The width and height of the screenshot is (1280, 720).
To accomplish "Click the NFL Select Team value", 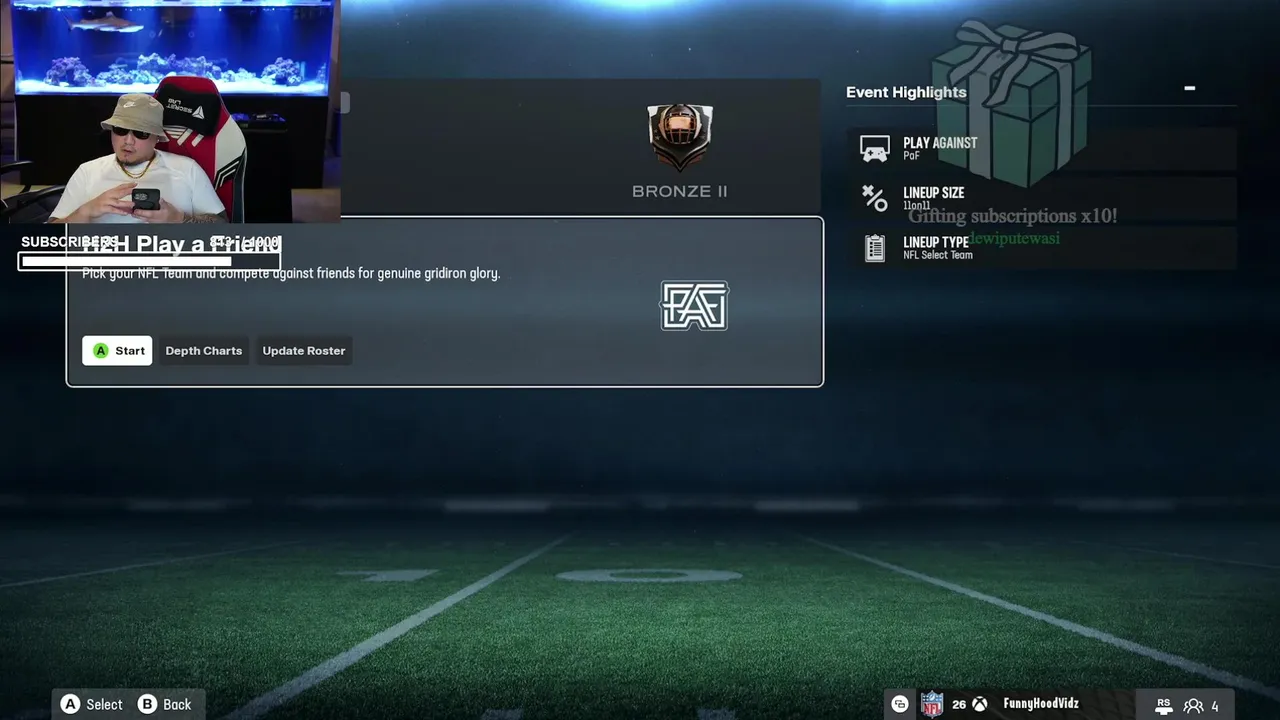I will point(938,255).
